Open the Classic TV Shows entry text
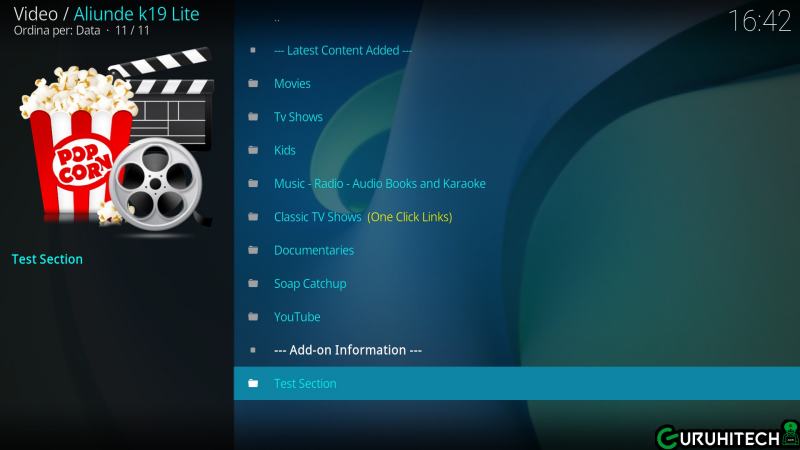 [317, 217]
